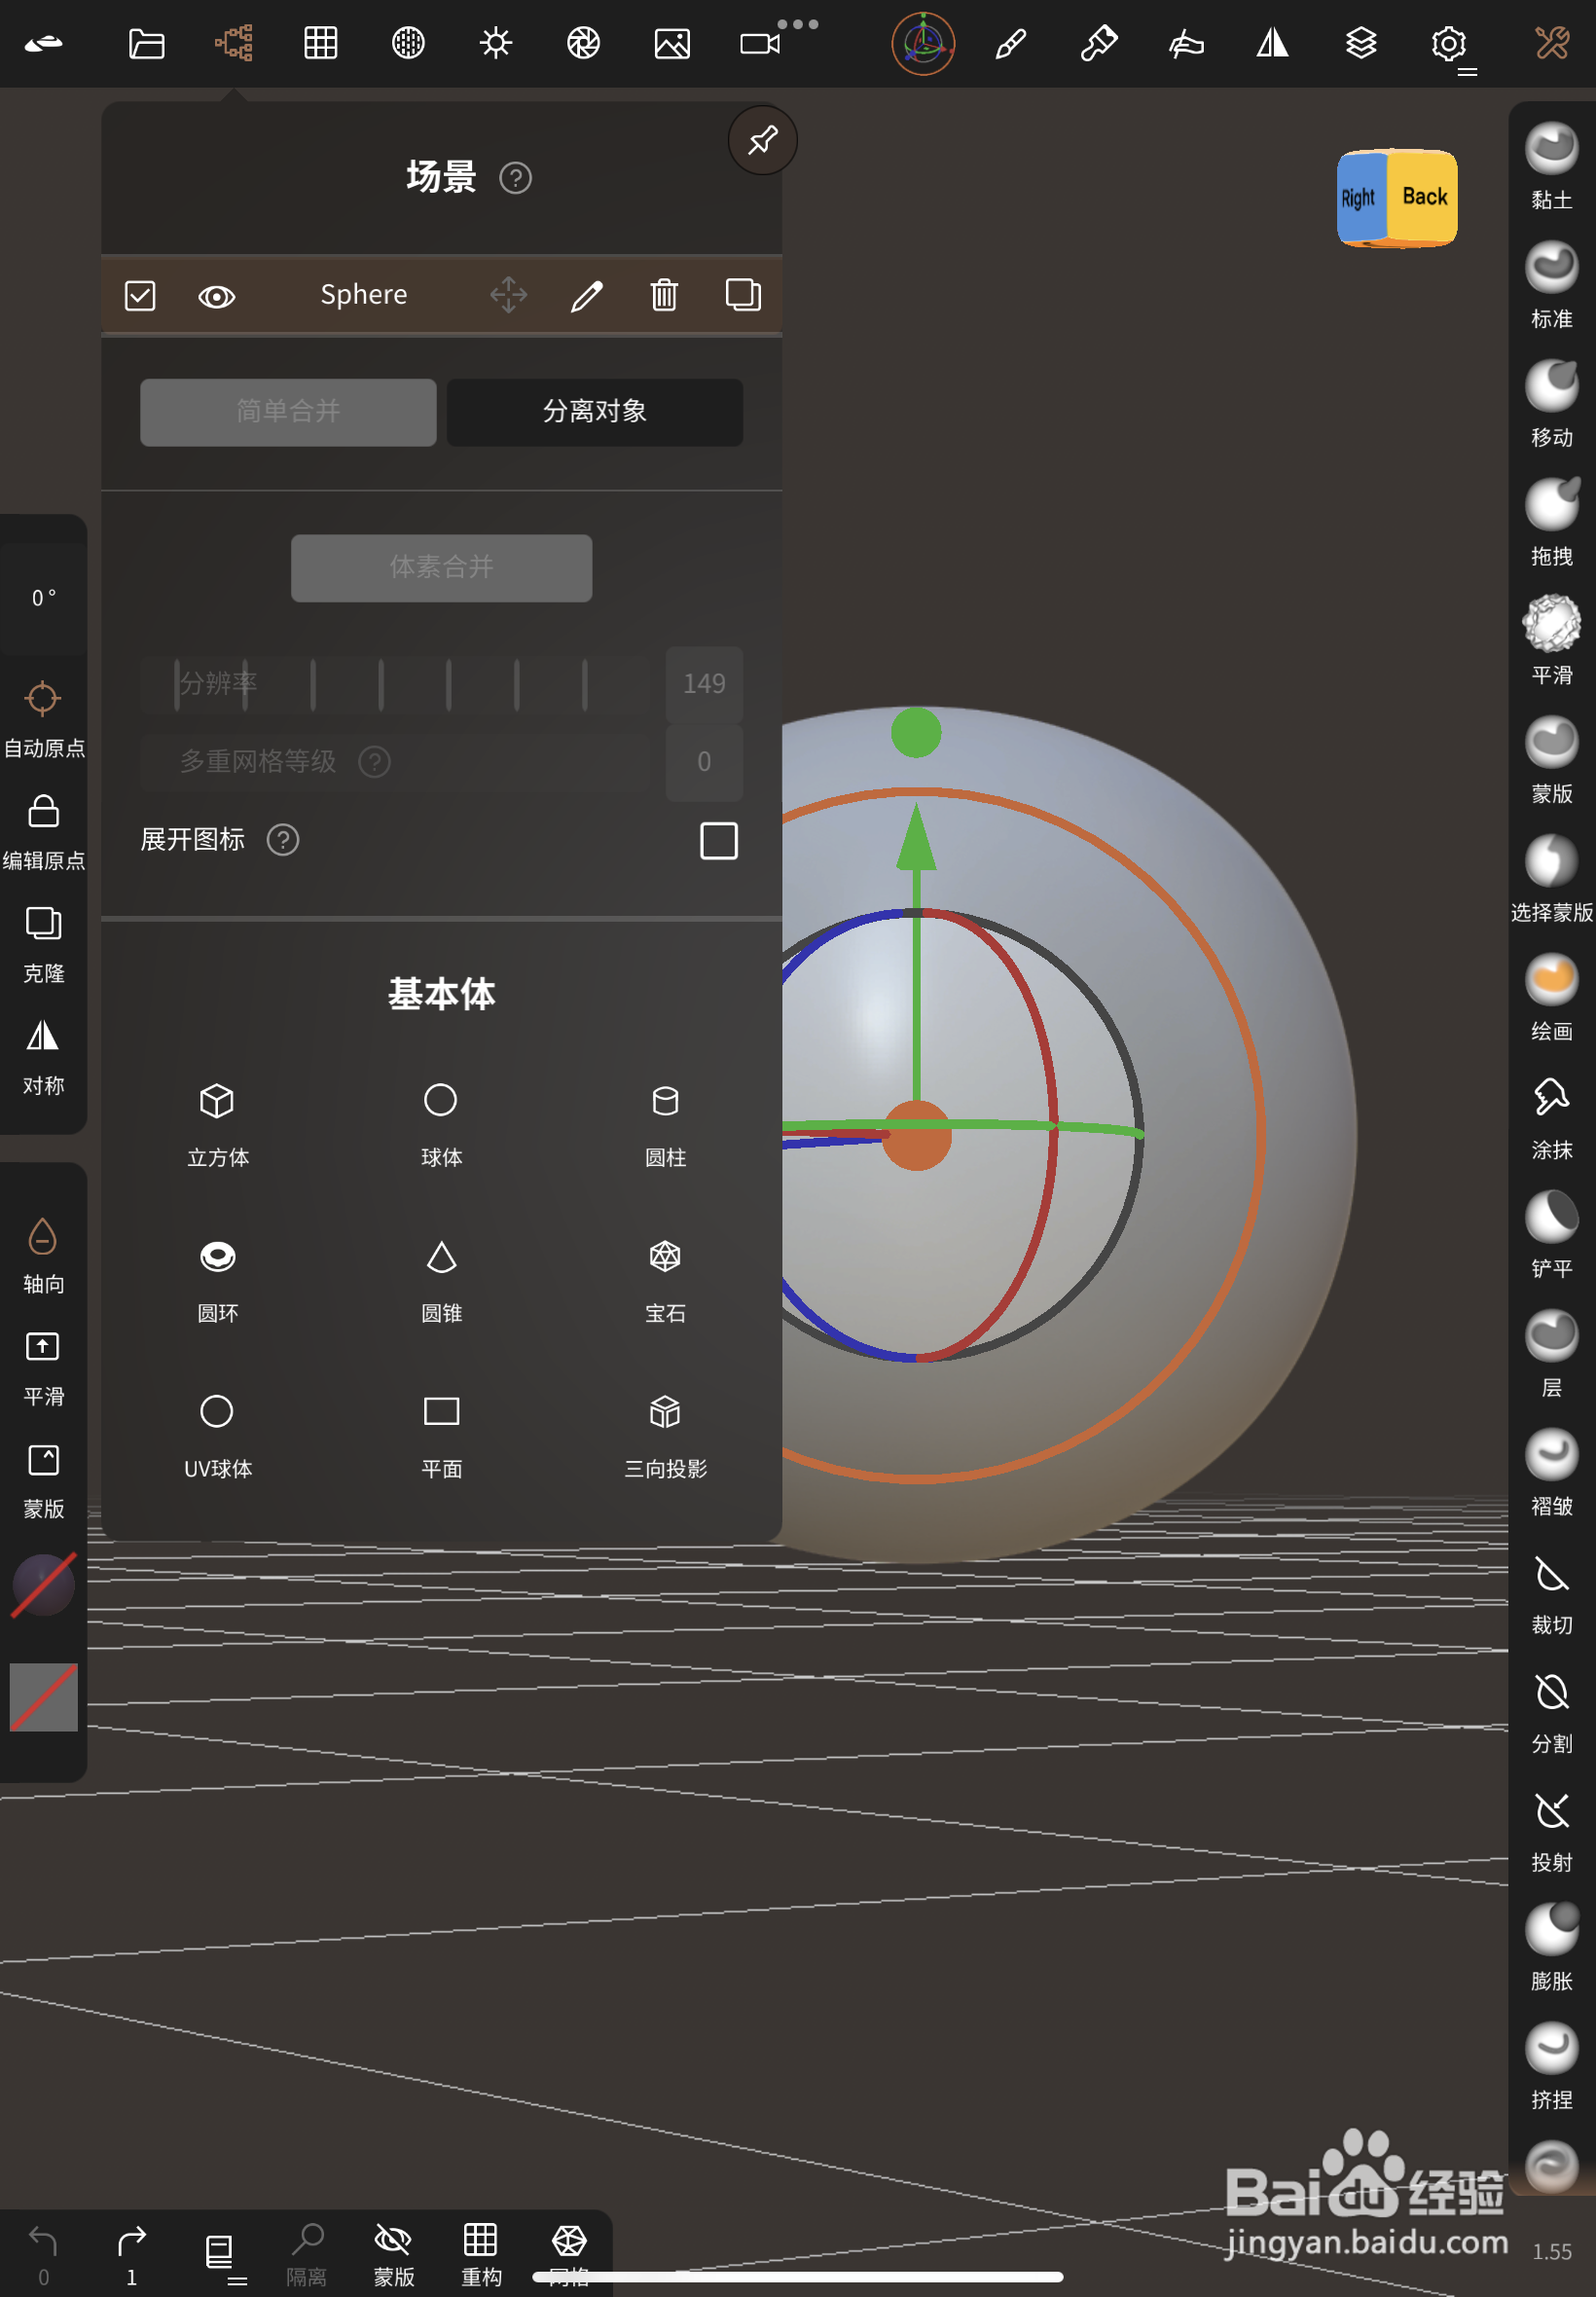Rename Sphere with pencil icon
The width and height of the screenshot is (1596, 2297).
(x=586, y=295)
